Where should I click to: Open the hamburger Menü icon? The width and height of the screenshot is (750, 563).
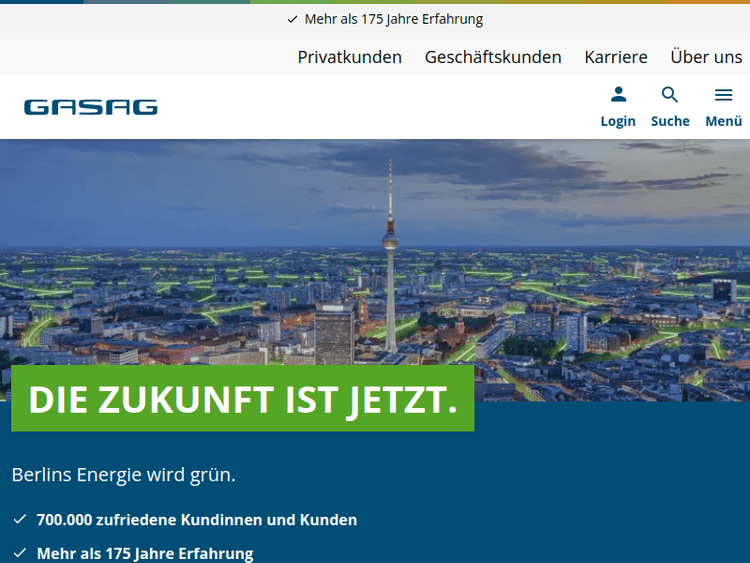pos(723,95)
